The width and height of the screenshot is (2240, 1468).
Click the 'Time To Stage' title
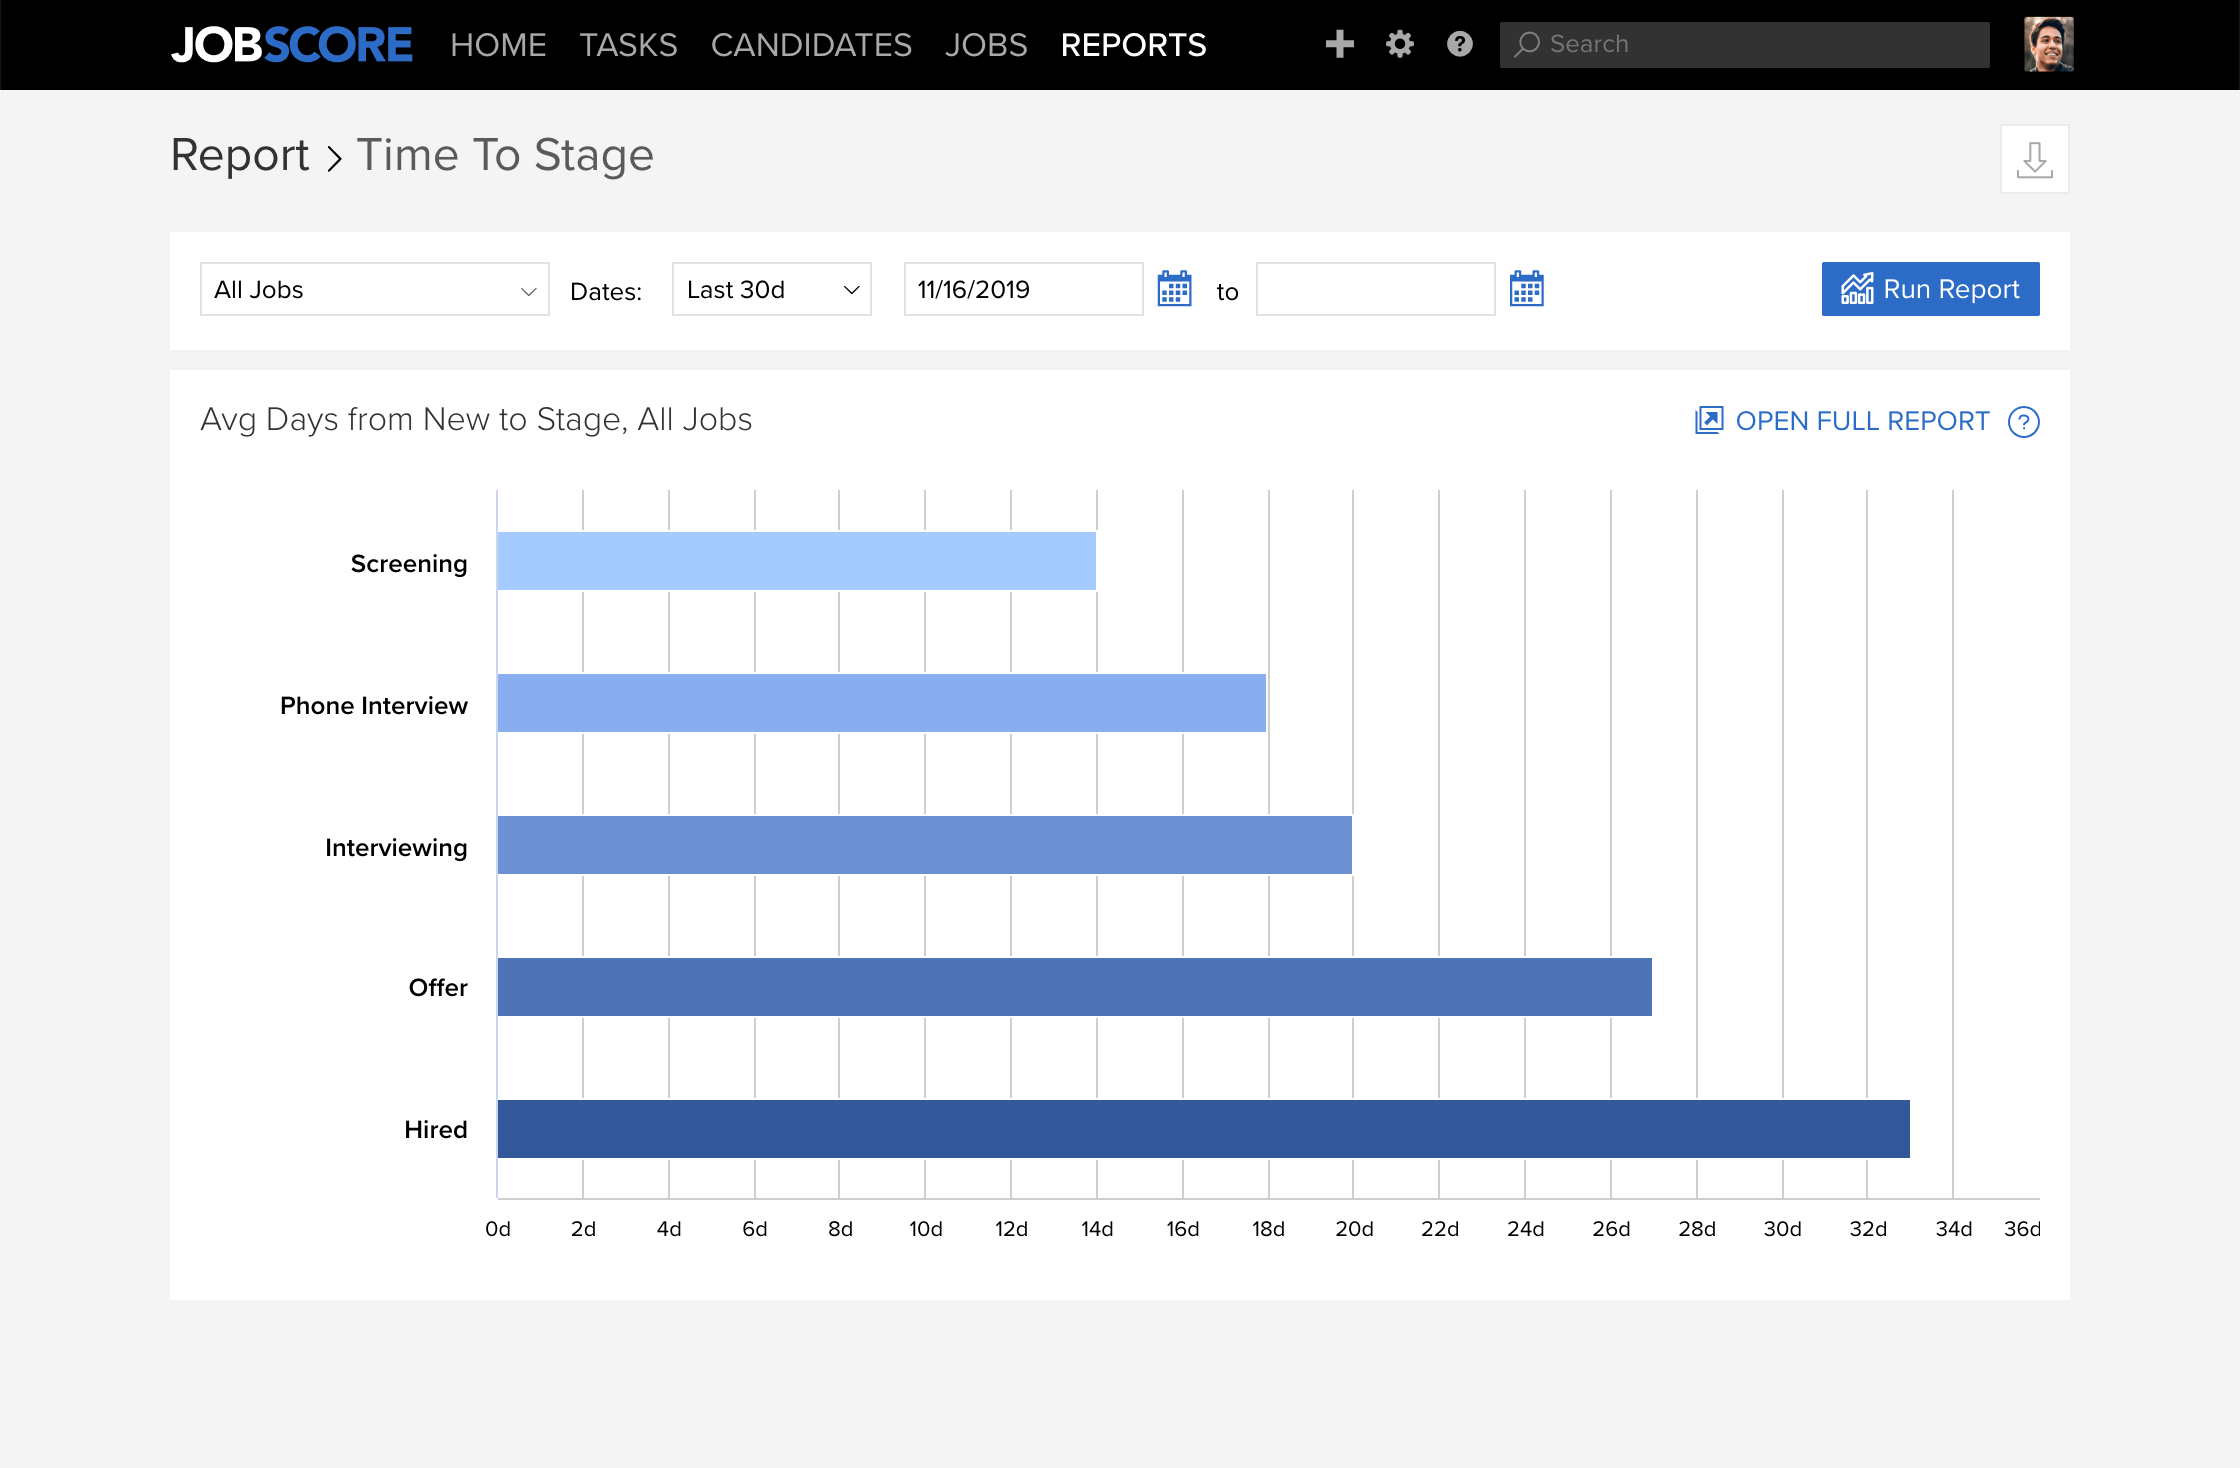coord(505,155)
